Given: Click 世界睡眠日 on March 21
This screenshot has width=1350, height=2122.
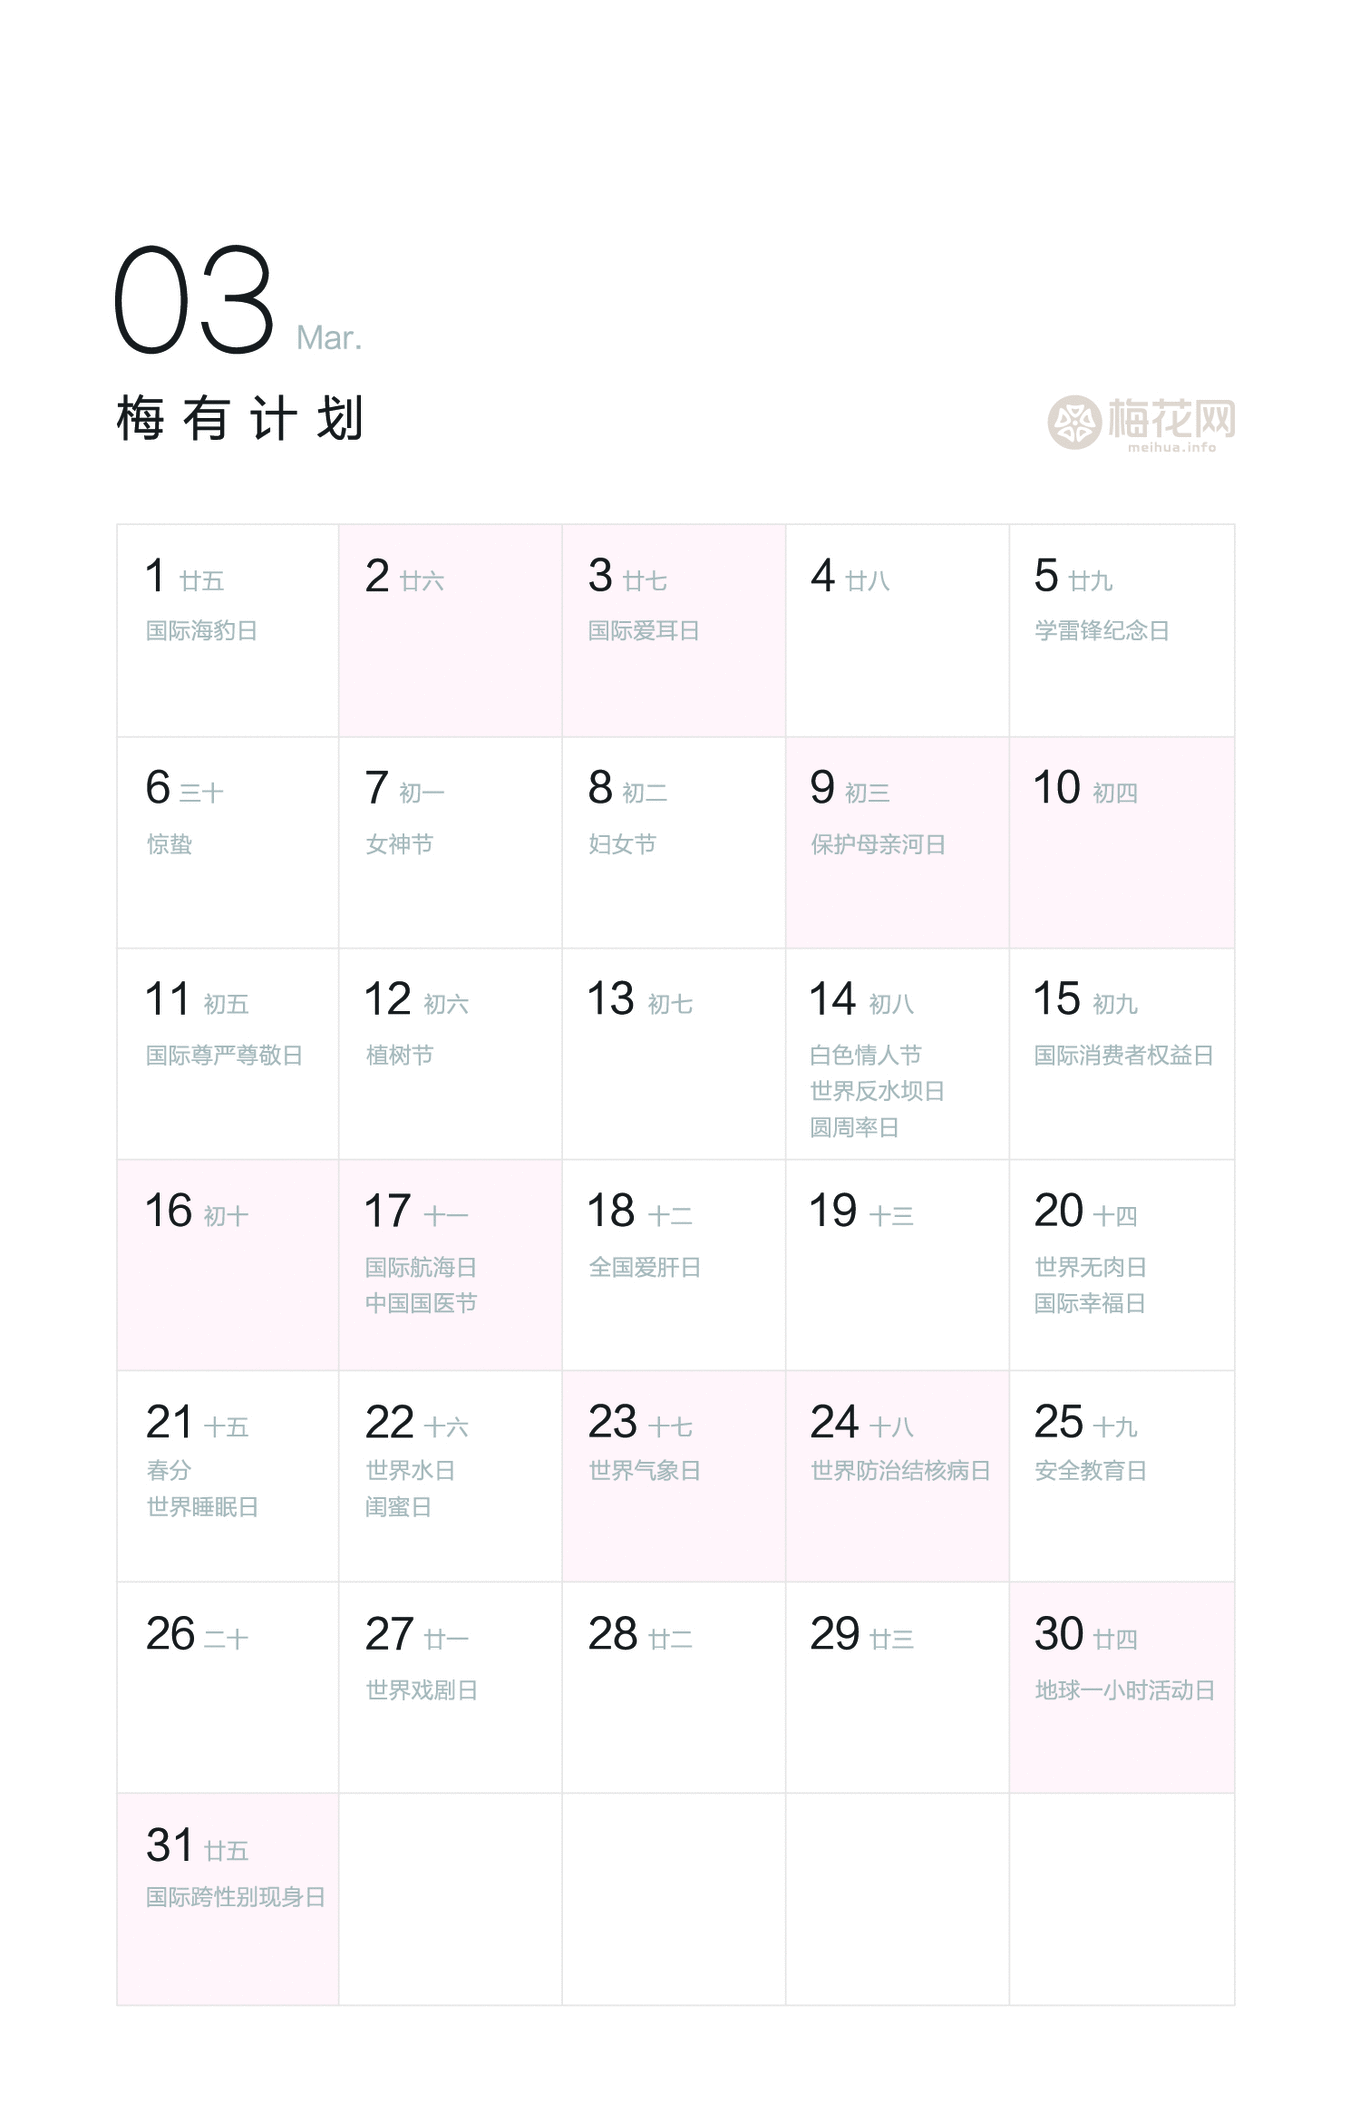Looking at the screenshot, I should (x=202, y=1507).
